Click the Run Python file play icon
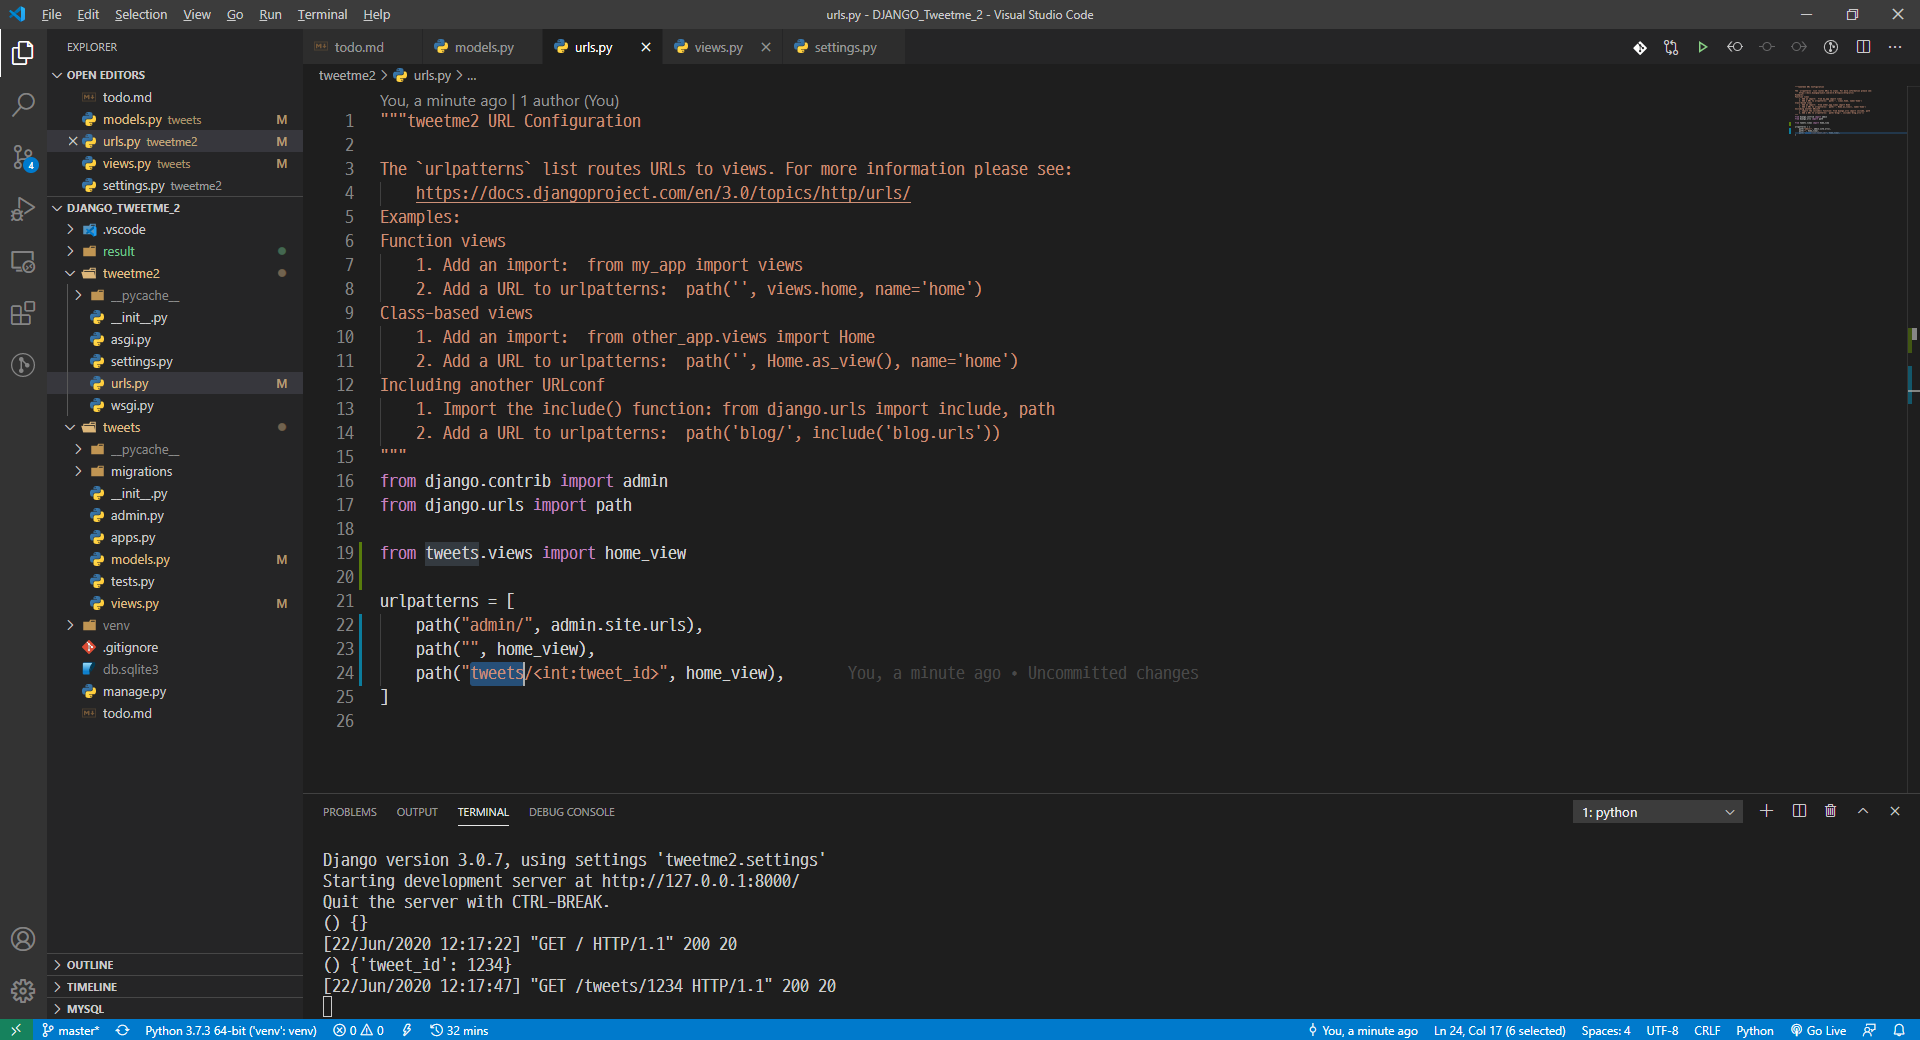The image size is (1920, 1040). coord(1703,47)
